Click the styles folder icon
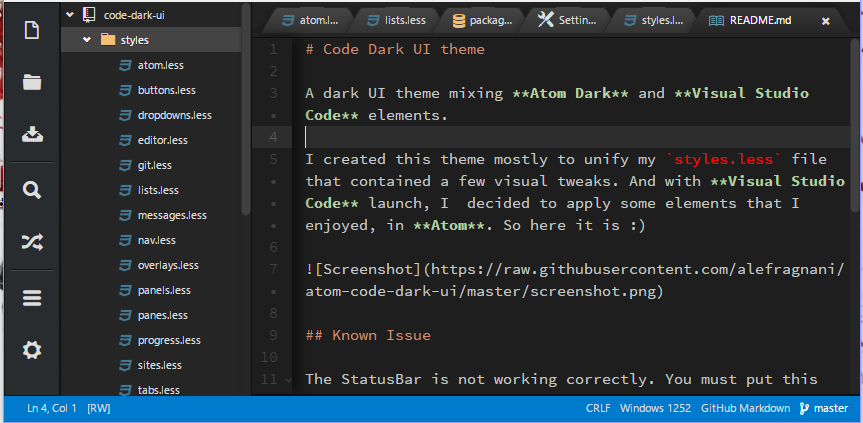Image resolution: width=863 pixels, height=423 pixels. point(108,40)
